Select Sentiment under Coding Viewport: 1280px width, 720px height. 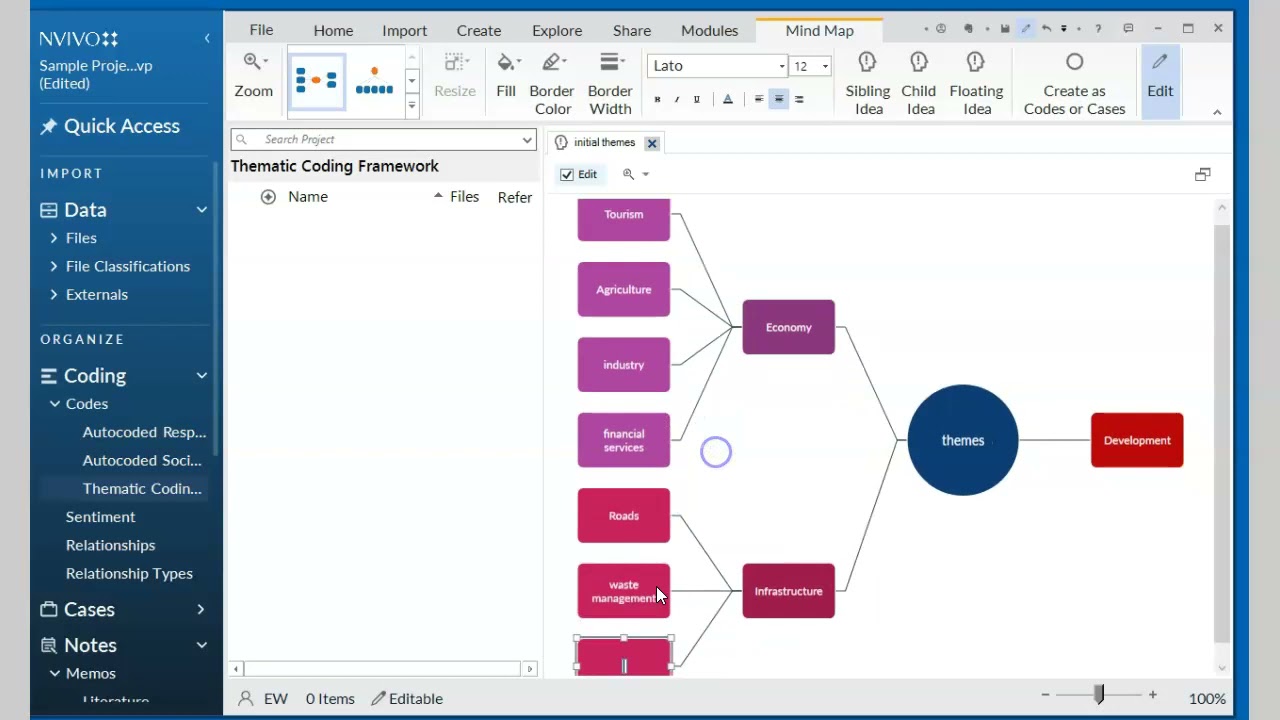(100, 517)
